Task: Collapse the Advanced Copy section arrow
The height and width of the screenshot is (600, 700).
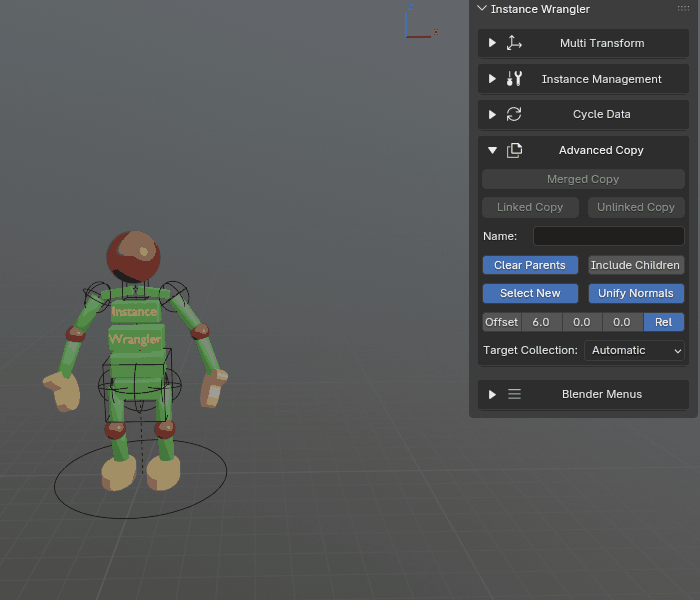Action: coord(492,150)
